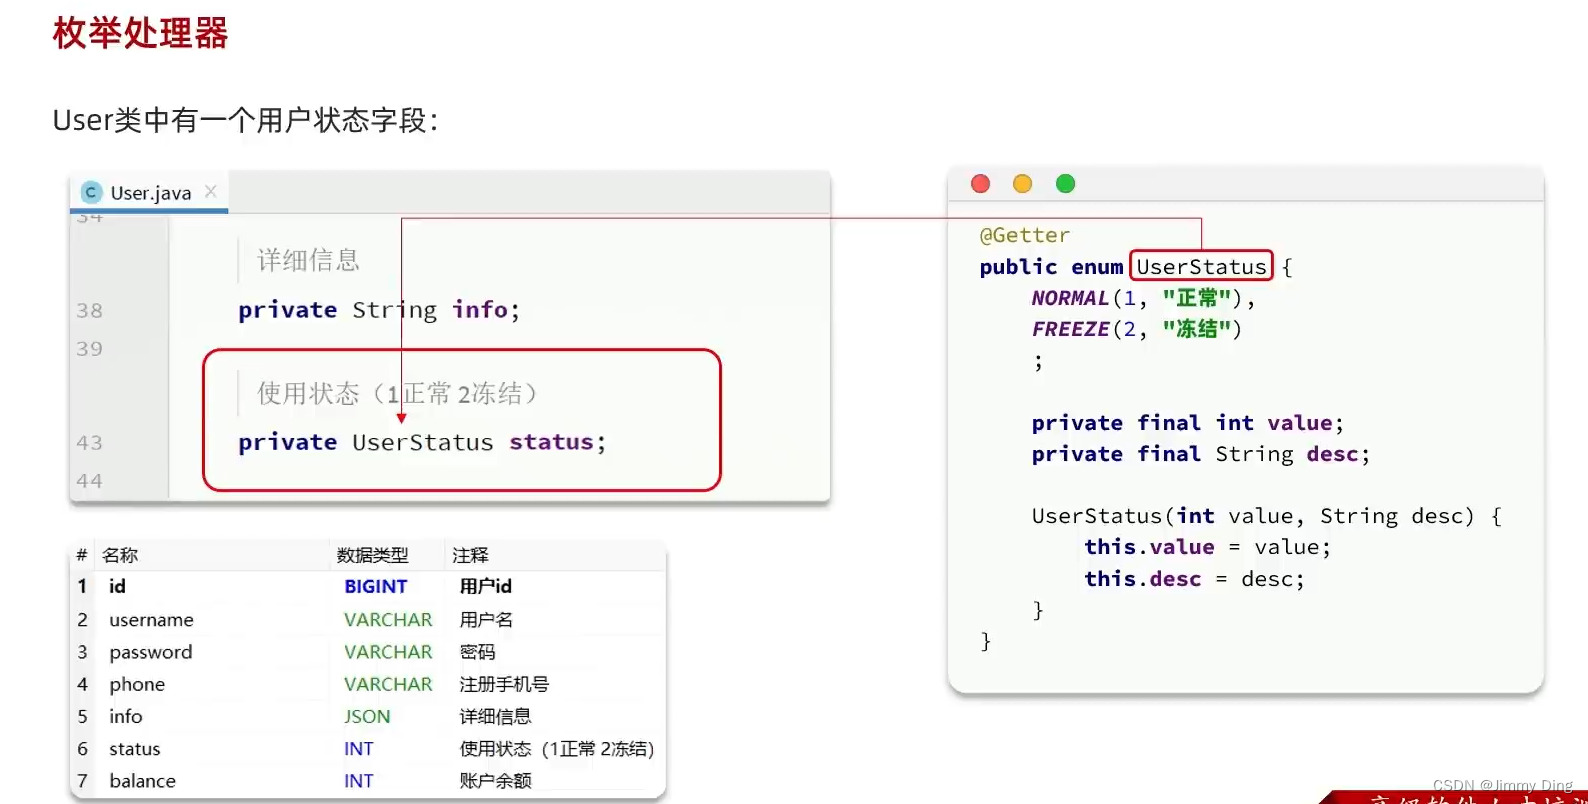Click the @Getter annotation

pos(1025,235)
